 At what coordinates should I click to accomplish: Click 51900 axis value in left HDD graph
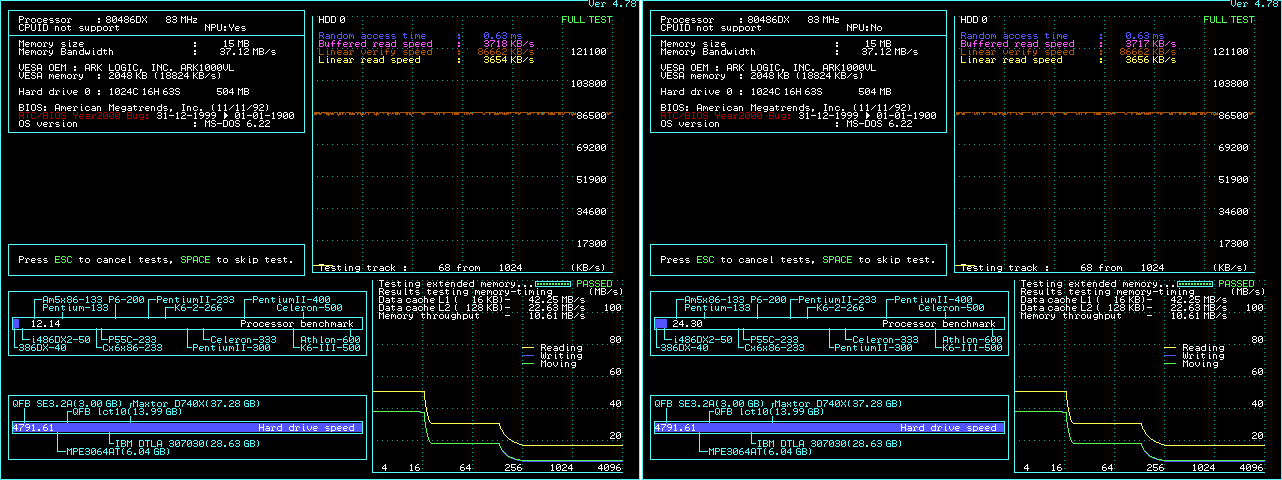tap(590, 180)
